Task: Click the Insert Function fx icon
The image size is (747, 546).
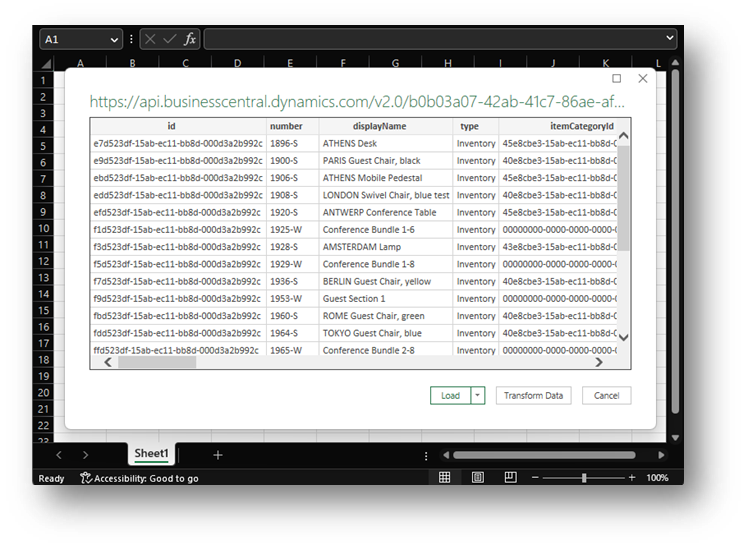Action: [190, 39]
